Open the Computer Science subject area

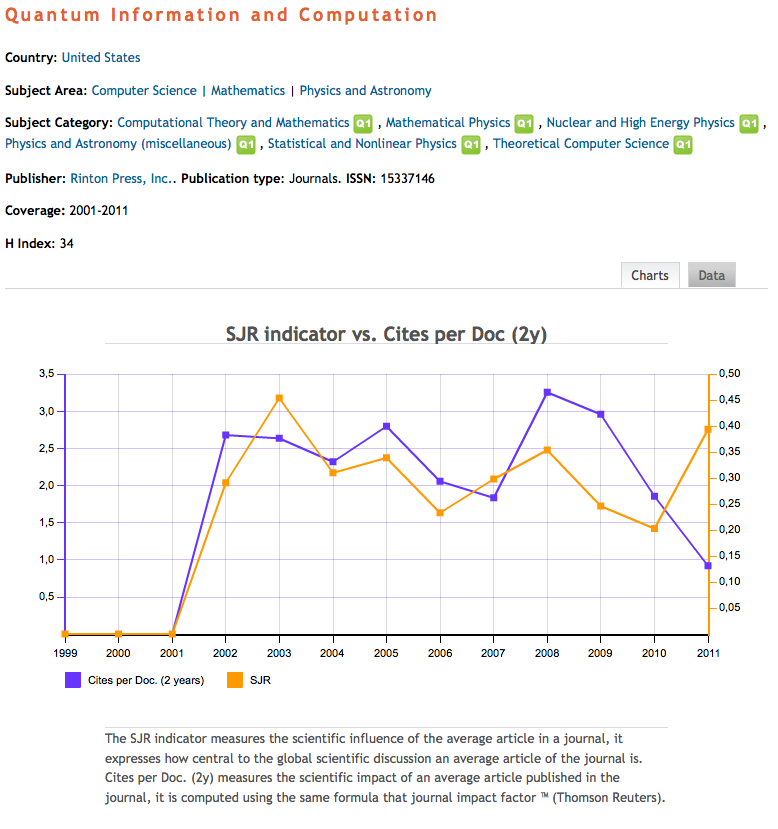144,90
